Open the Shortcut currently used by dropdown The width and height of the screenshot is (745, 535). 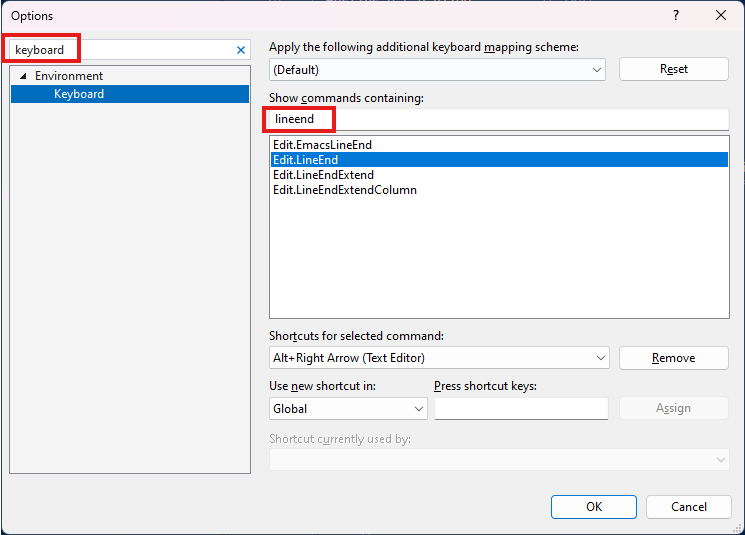point(499,459)
